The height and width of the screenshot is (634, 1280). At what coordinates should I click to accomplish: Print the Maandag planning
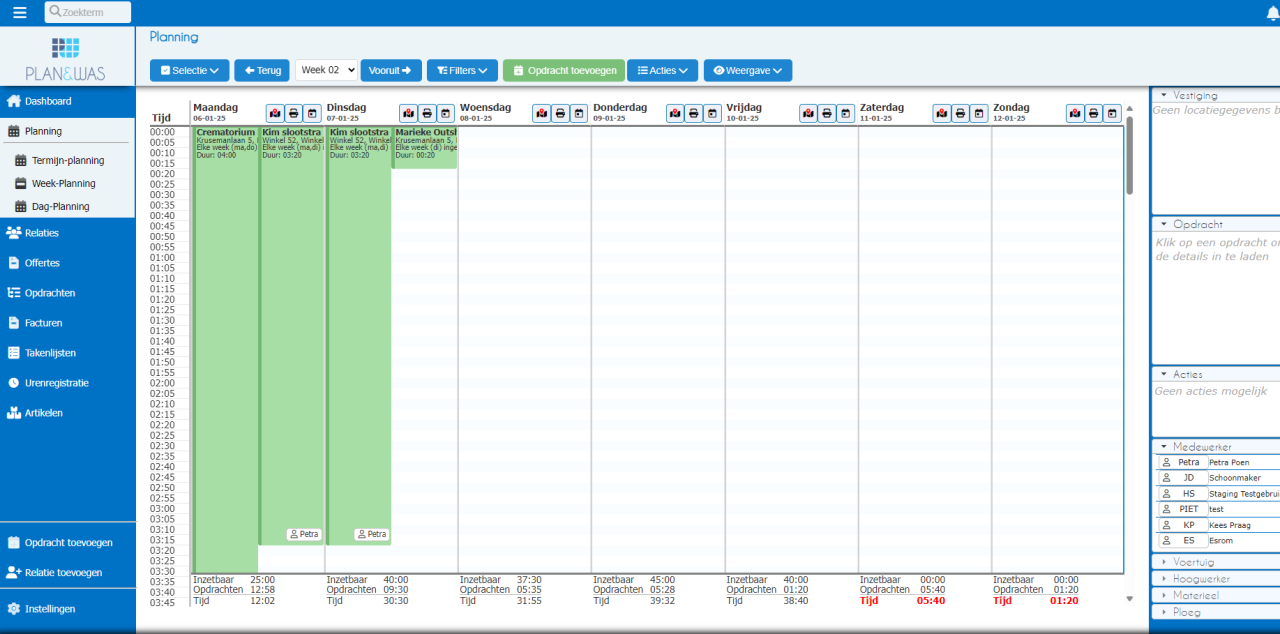(x=293, y=113)
